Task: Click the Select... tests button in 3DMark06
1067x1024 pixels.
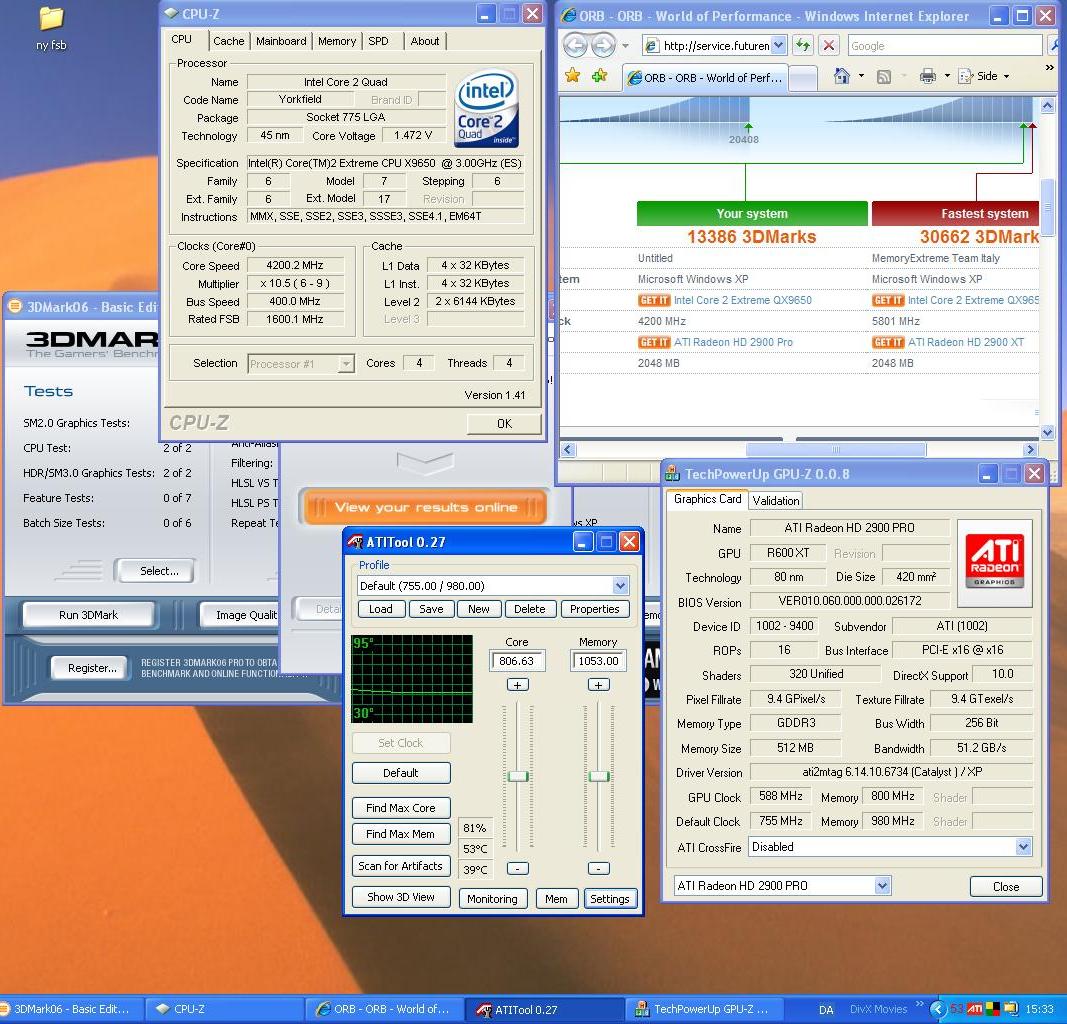Action: [154, 571]
